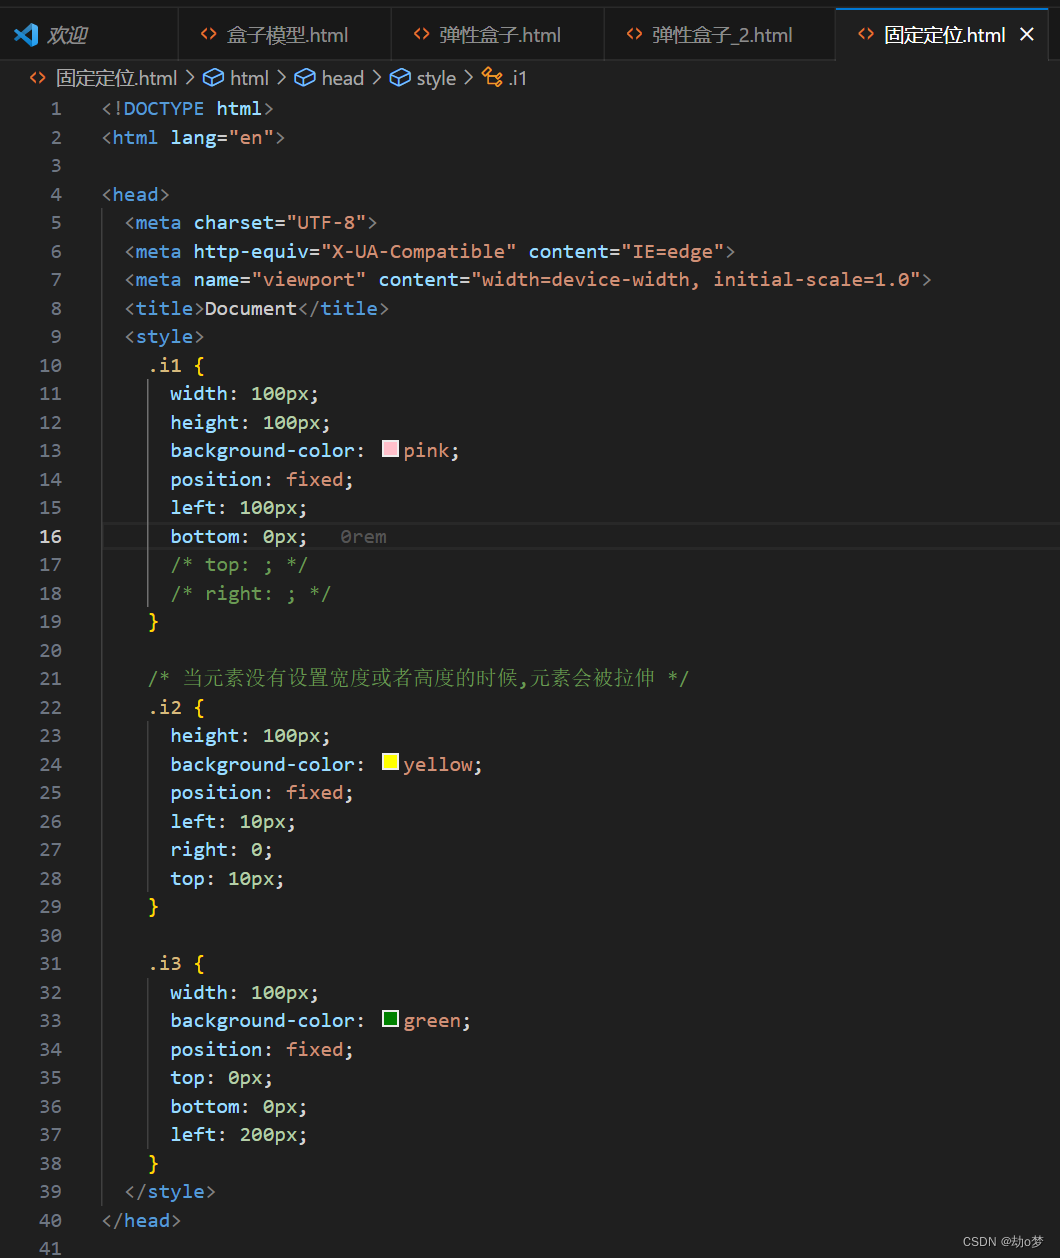
Task: Open the style breadcrumb dropdown
Action: (x=436, y=77)
